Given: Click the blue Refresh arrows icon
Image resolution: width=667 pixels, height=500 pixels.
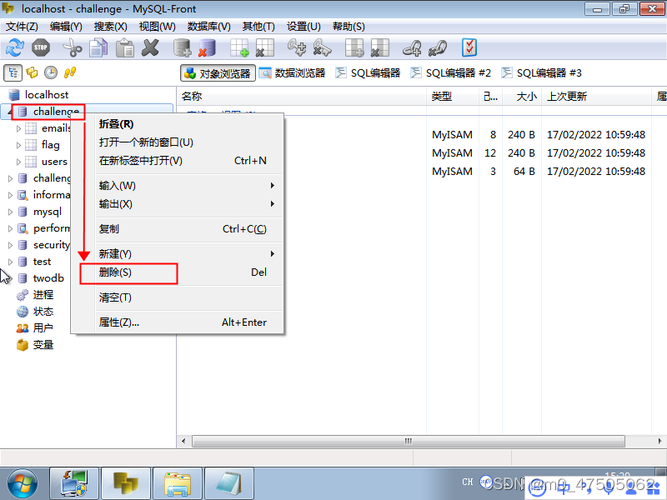Looking at the screenshot, I should tap(15, 48).
